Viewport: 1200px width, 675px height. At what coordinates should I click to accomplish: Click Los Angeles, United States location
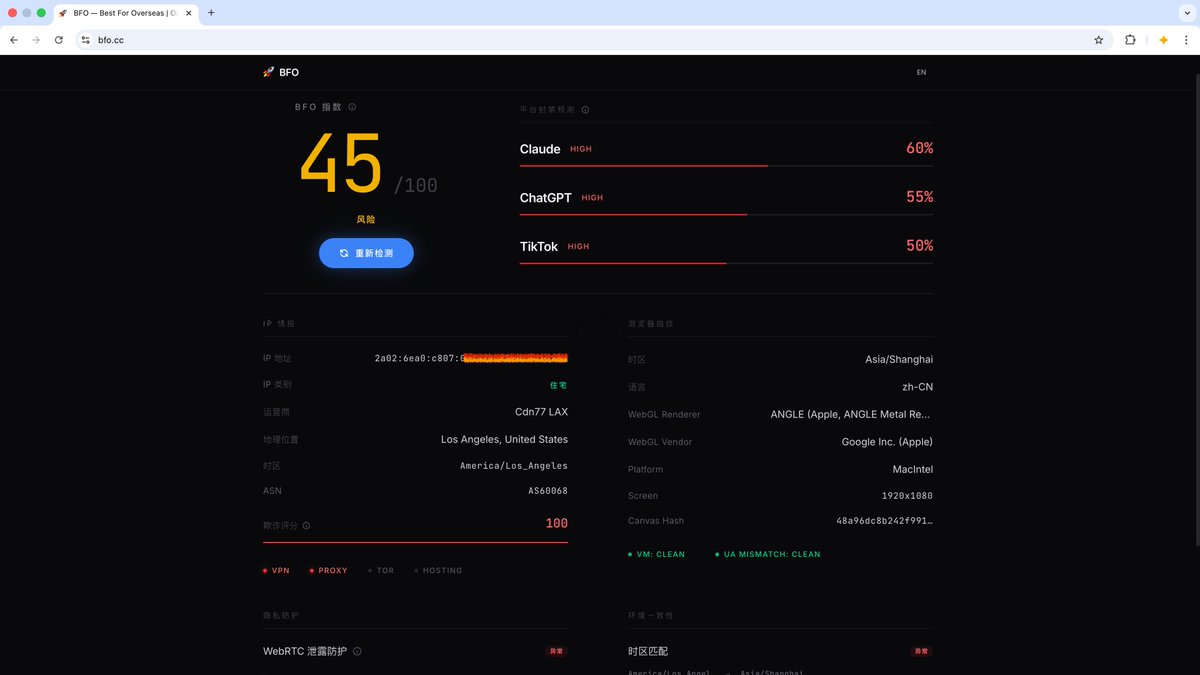point(504,439)
